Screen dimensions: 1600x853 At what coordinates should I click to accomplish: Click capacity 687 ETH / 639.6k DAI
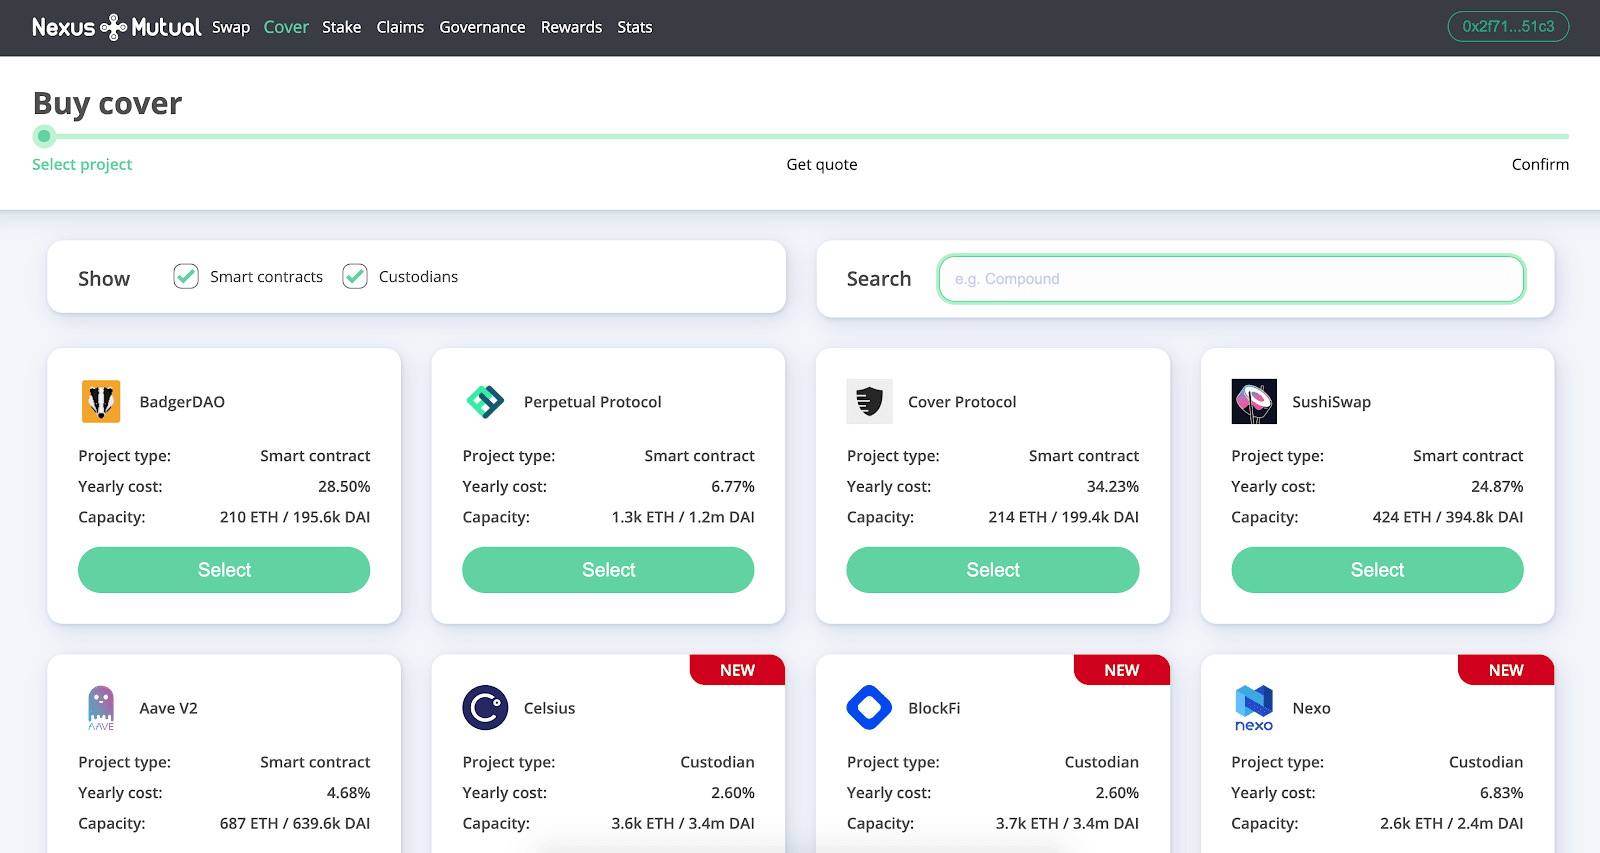point(295,823)
